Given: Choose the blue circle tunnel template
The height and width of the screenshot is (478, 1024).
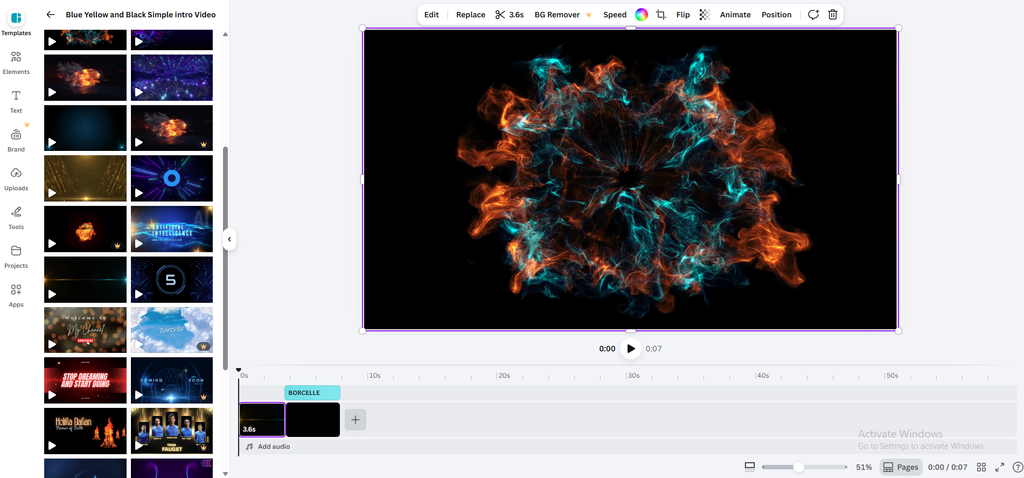Looking at the screenshot, I should point(172,178).
